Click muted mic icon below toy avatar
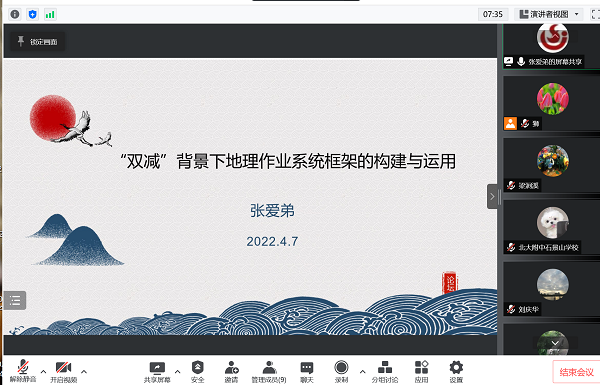Image resolution: width=600 pixels, height=385 pixels. (511, 186)
